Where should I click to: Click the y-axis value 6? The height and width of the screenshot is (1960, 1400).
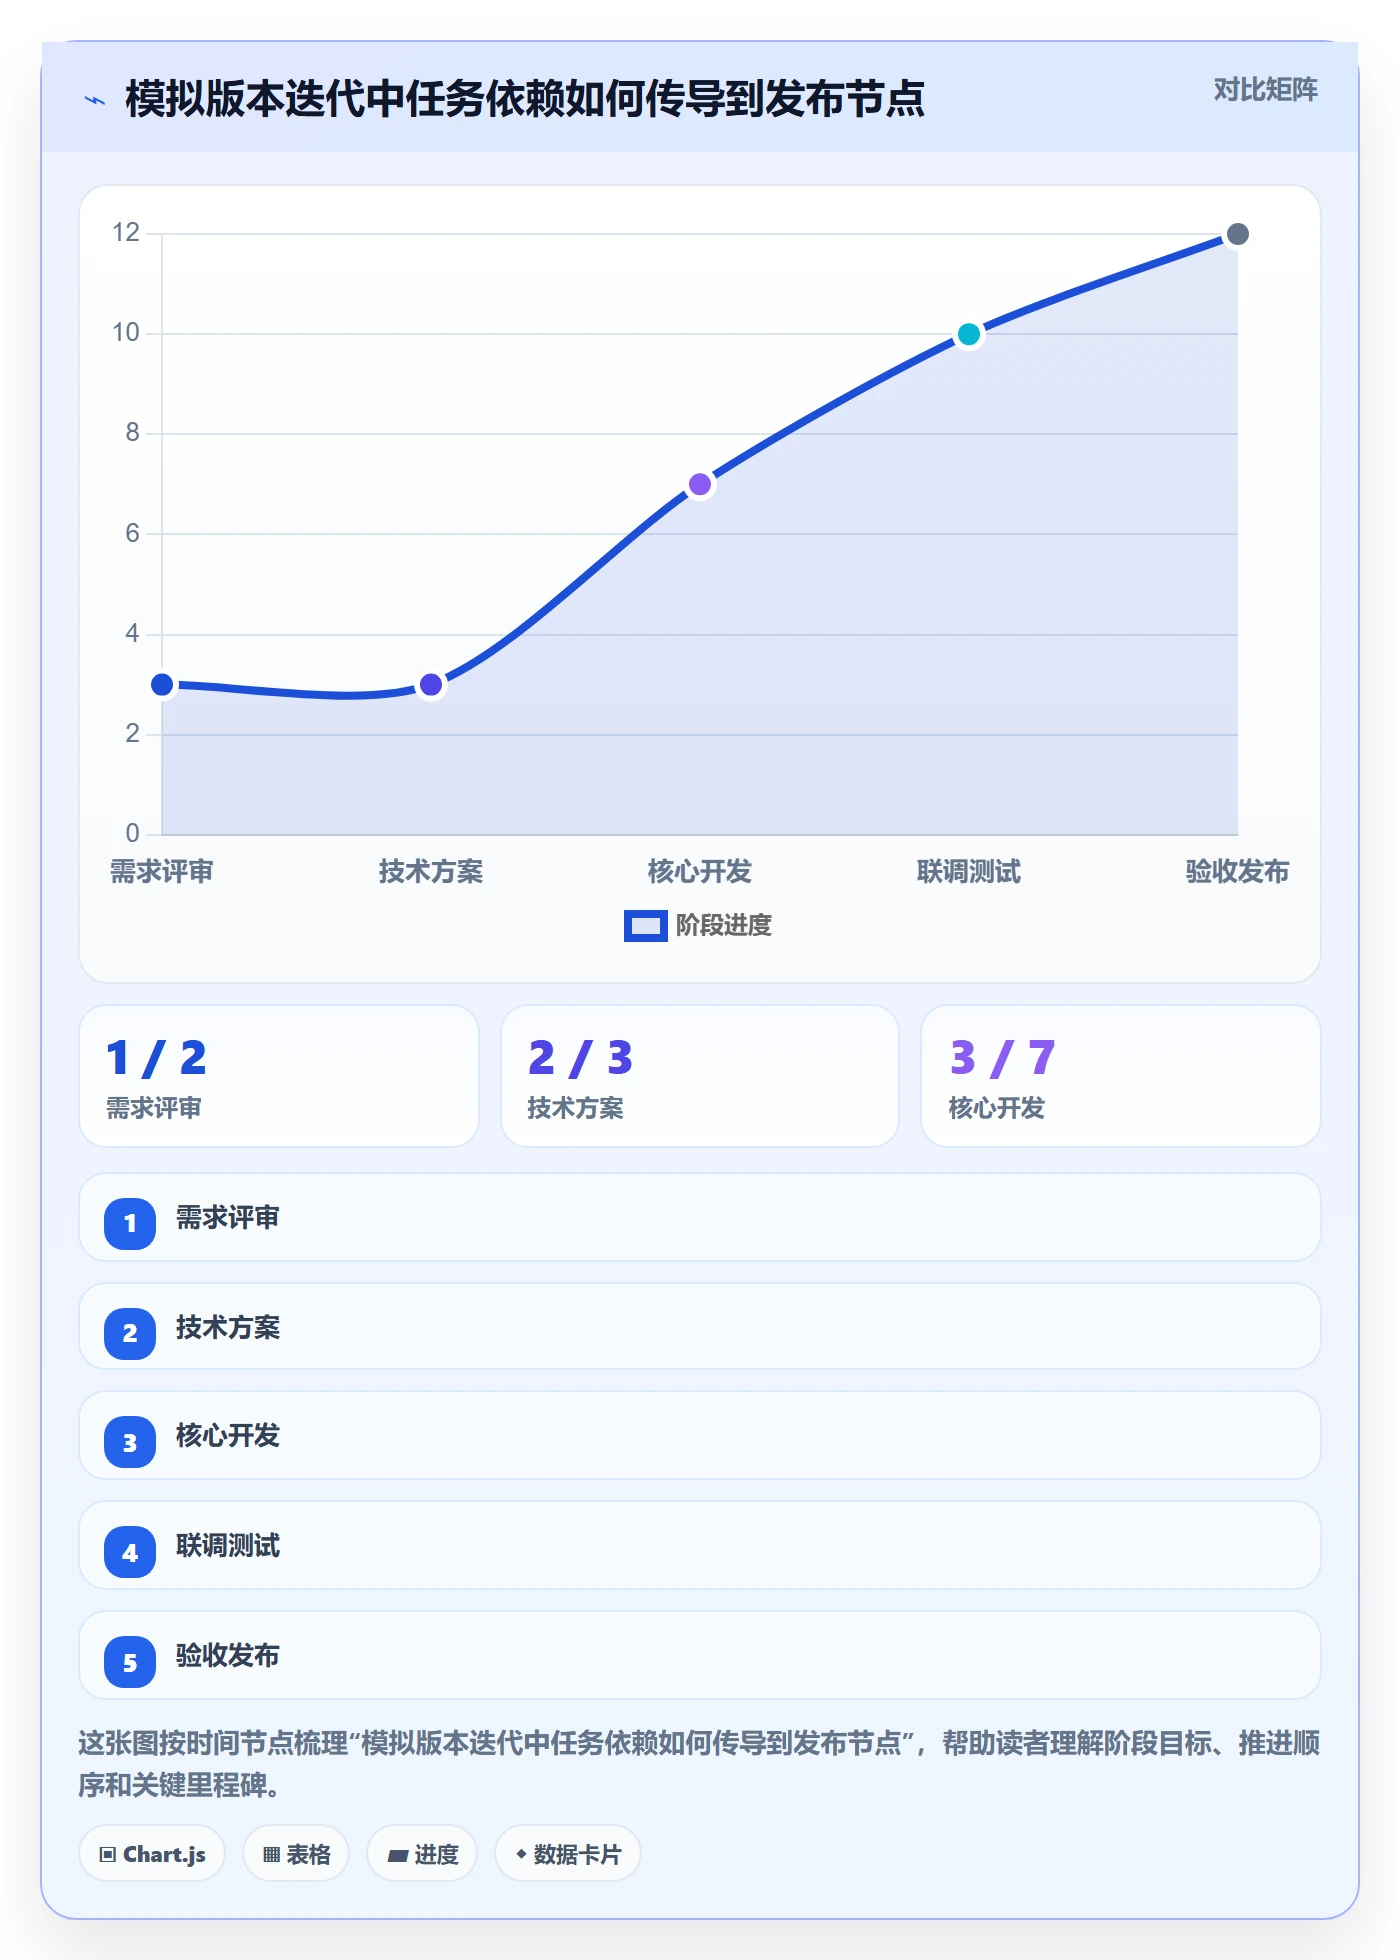click(x=132, y=533)
